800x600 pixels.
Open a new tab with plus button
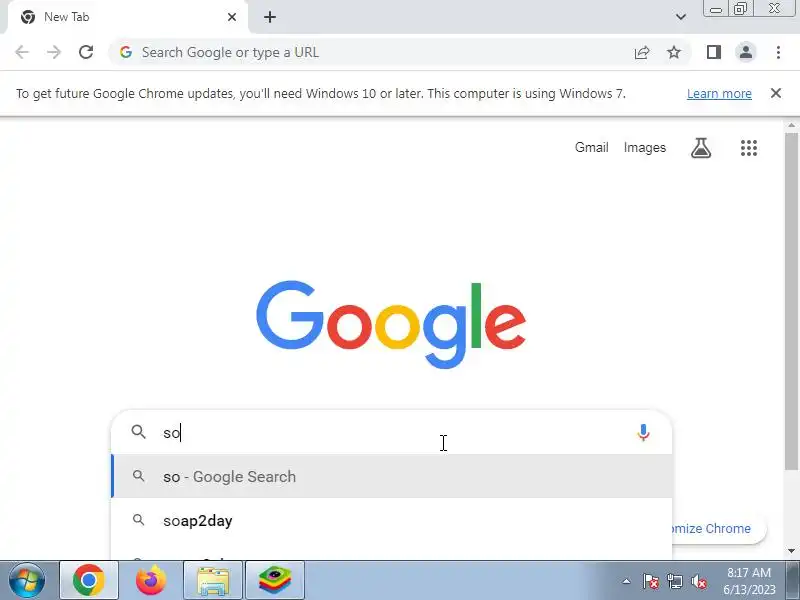[270, 17]
